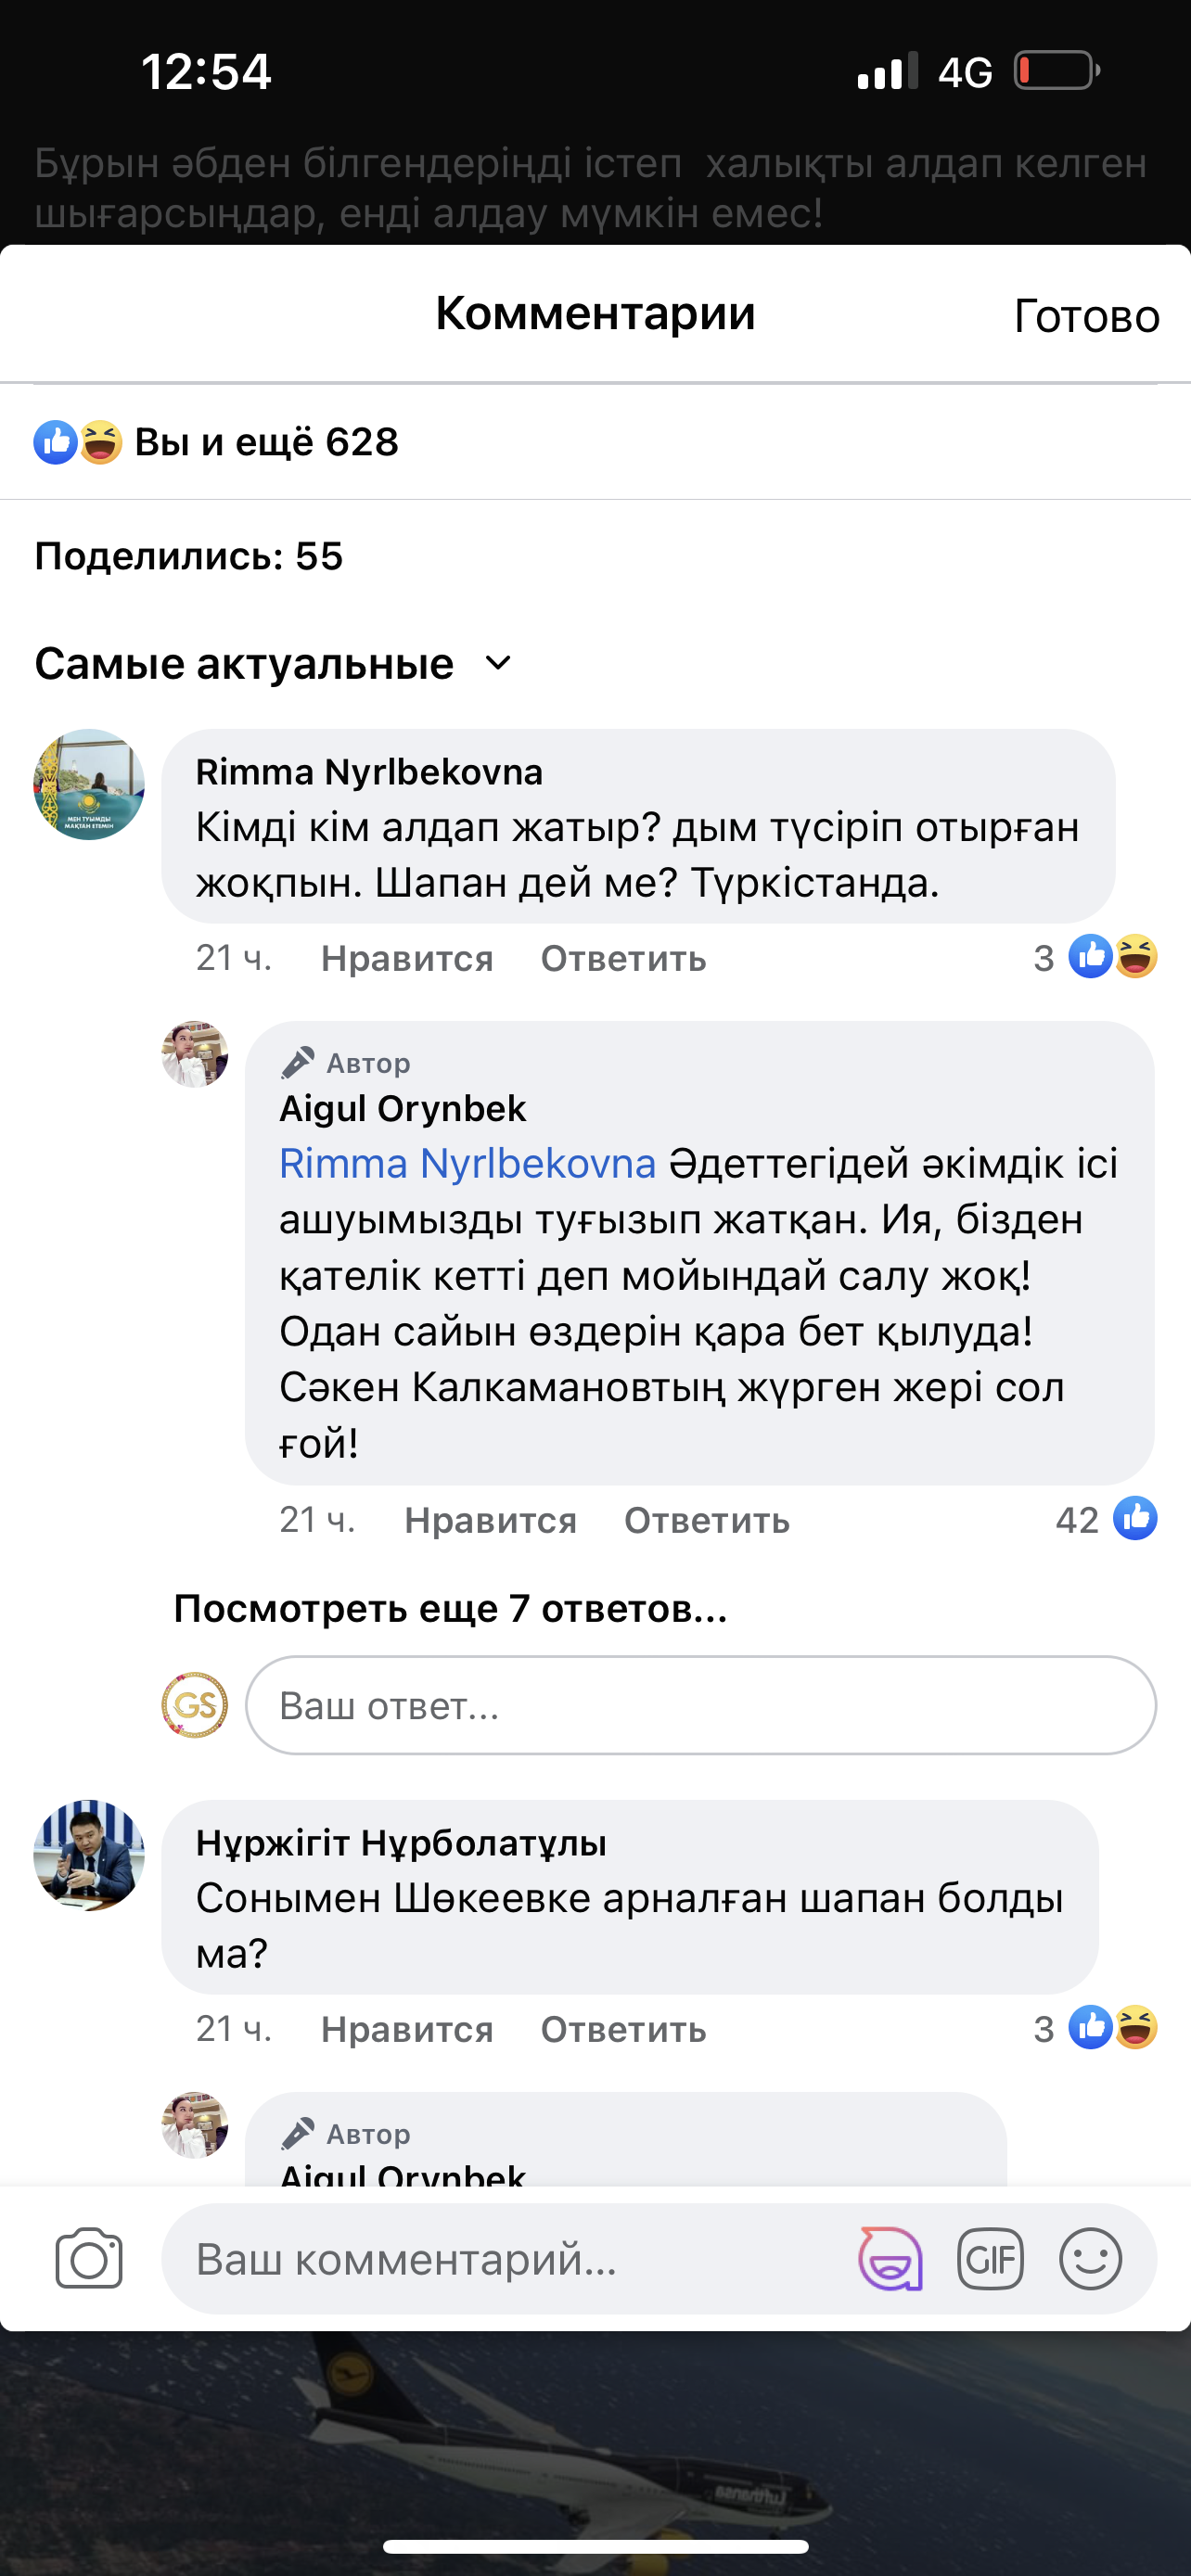The width and height of the screenshot is (1191, 2576).
Task: Focus the Ваш ответ reply field
Action: pyautogui.click(x=700, y=1705)
